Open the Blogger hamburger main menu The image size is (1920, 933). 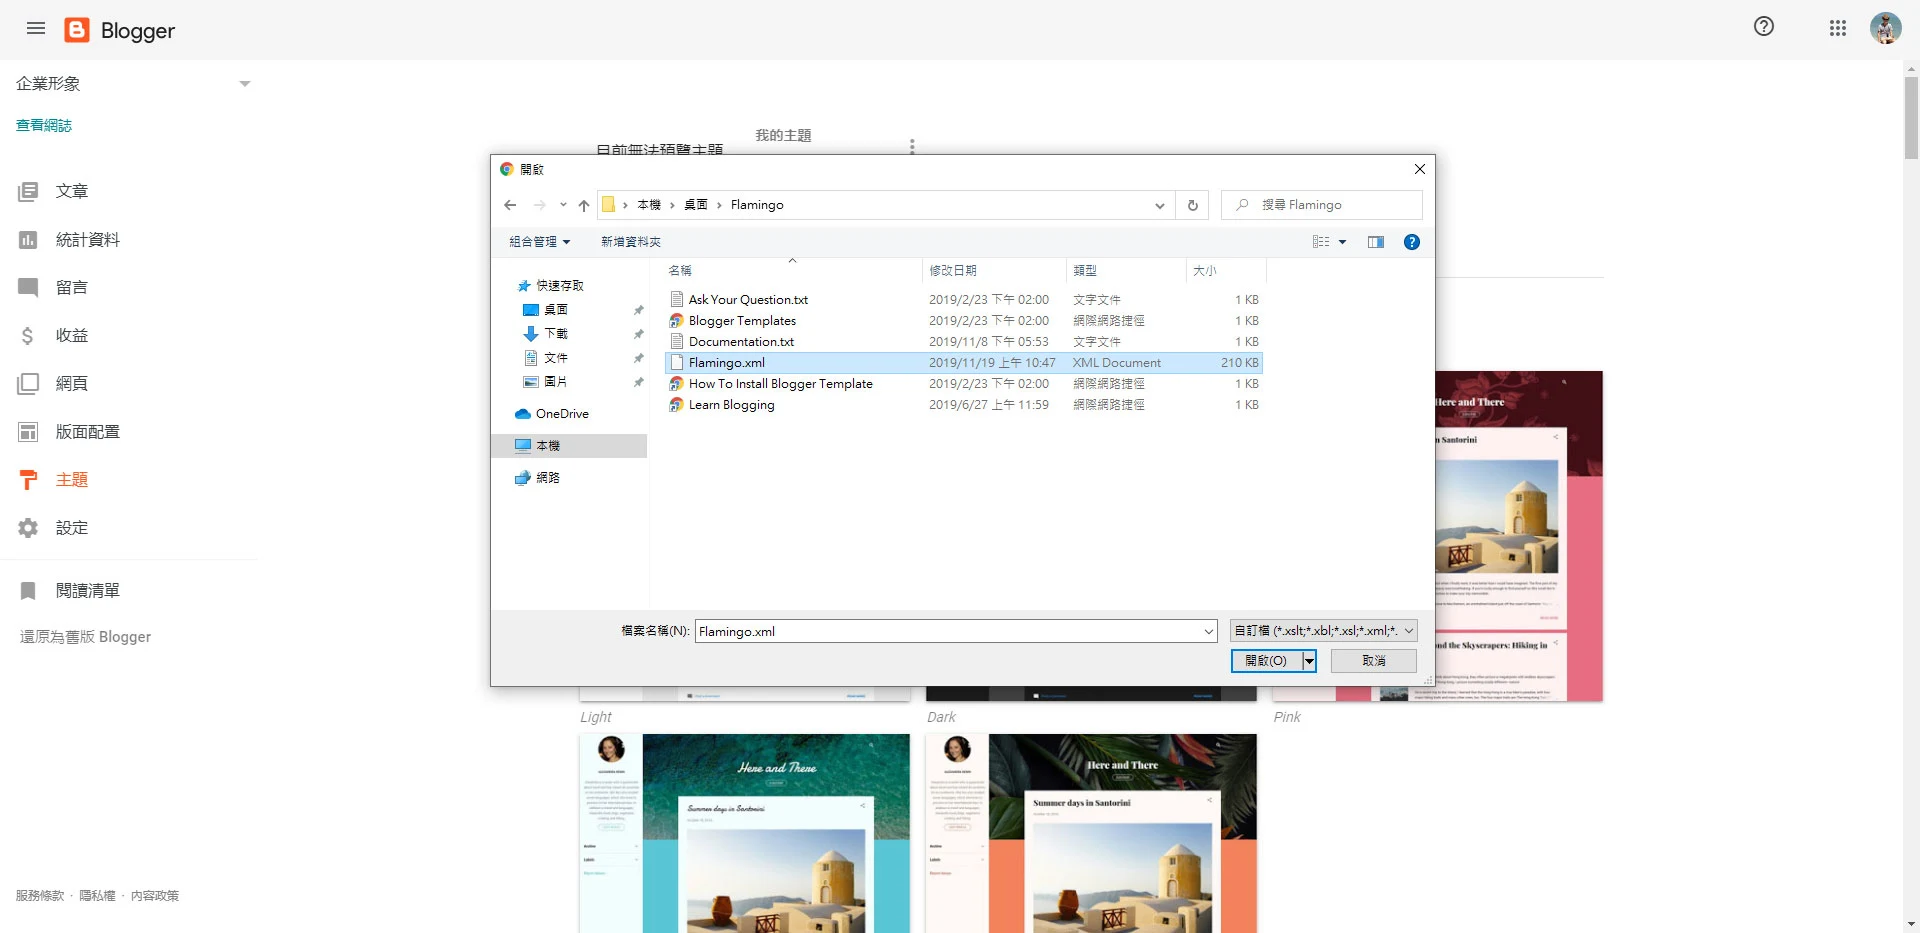coord(36,28)
